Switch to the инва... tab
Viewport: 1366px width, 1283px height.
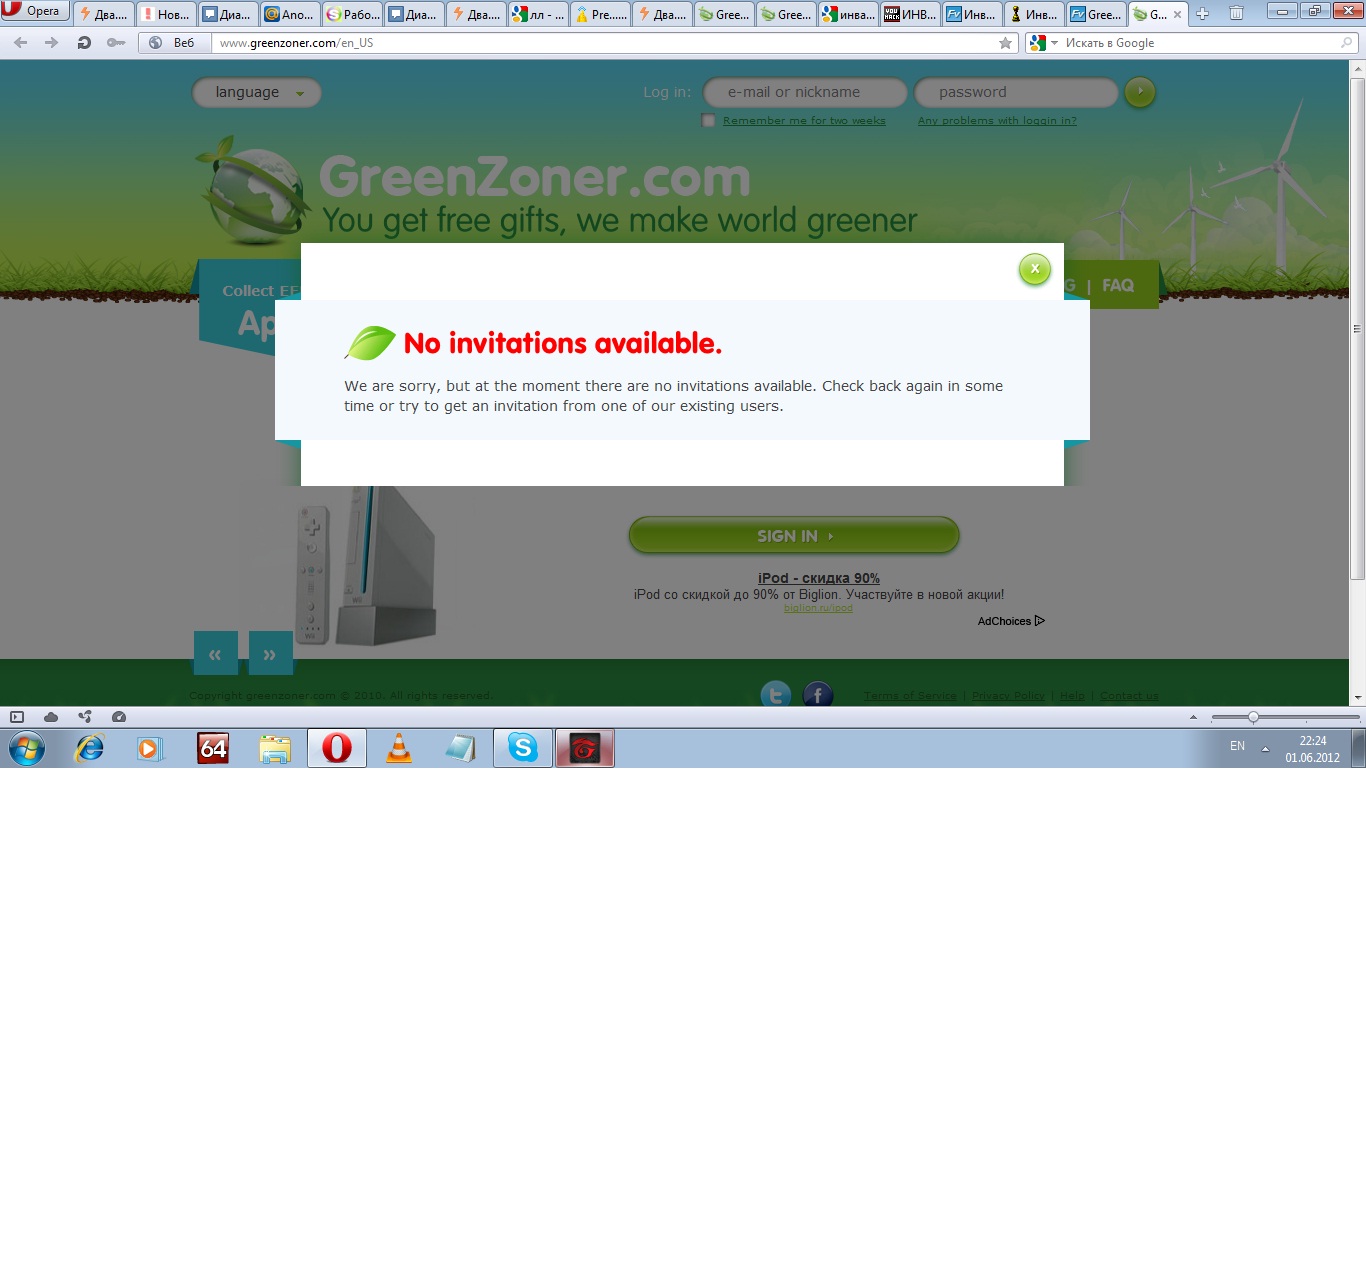(847, 14)
